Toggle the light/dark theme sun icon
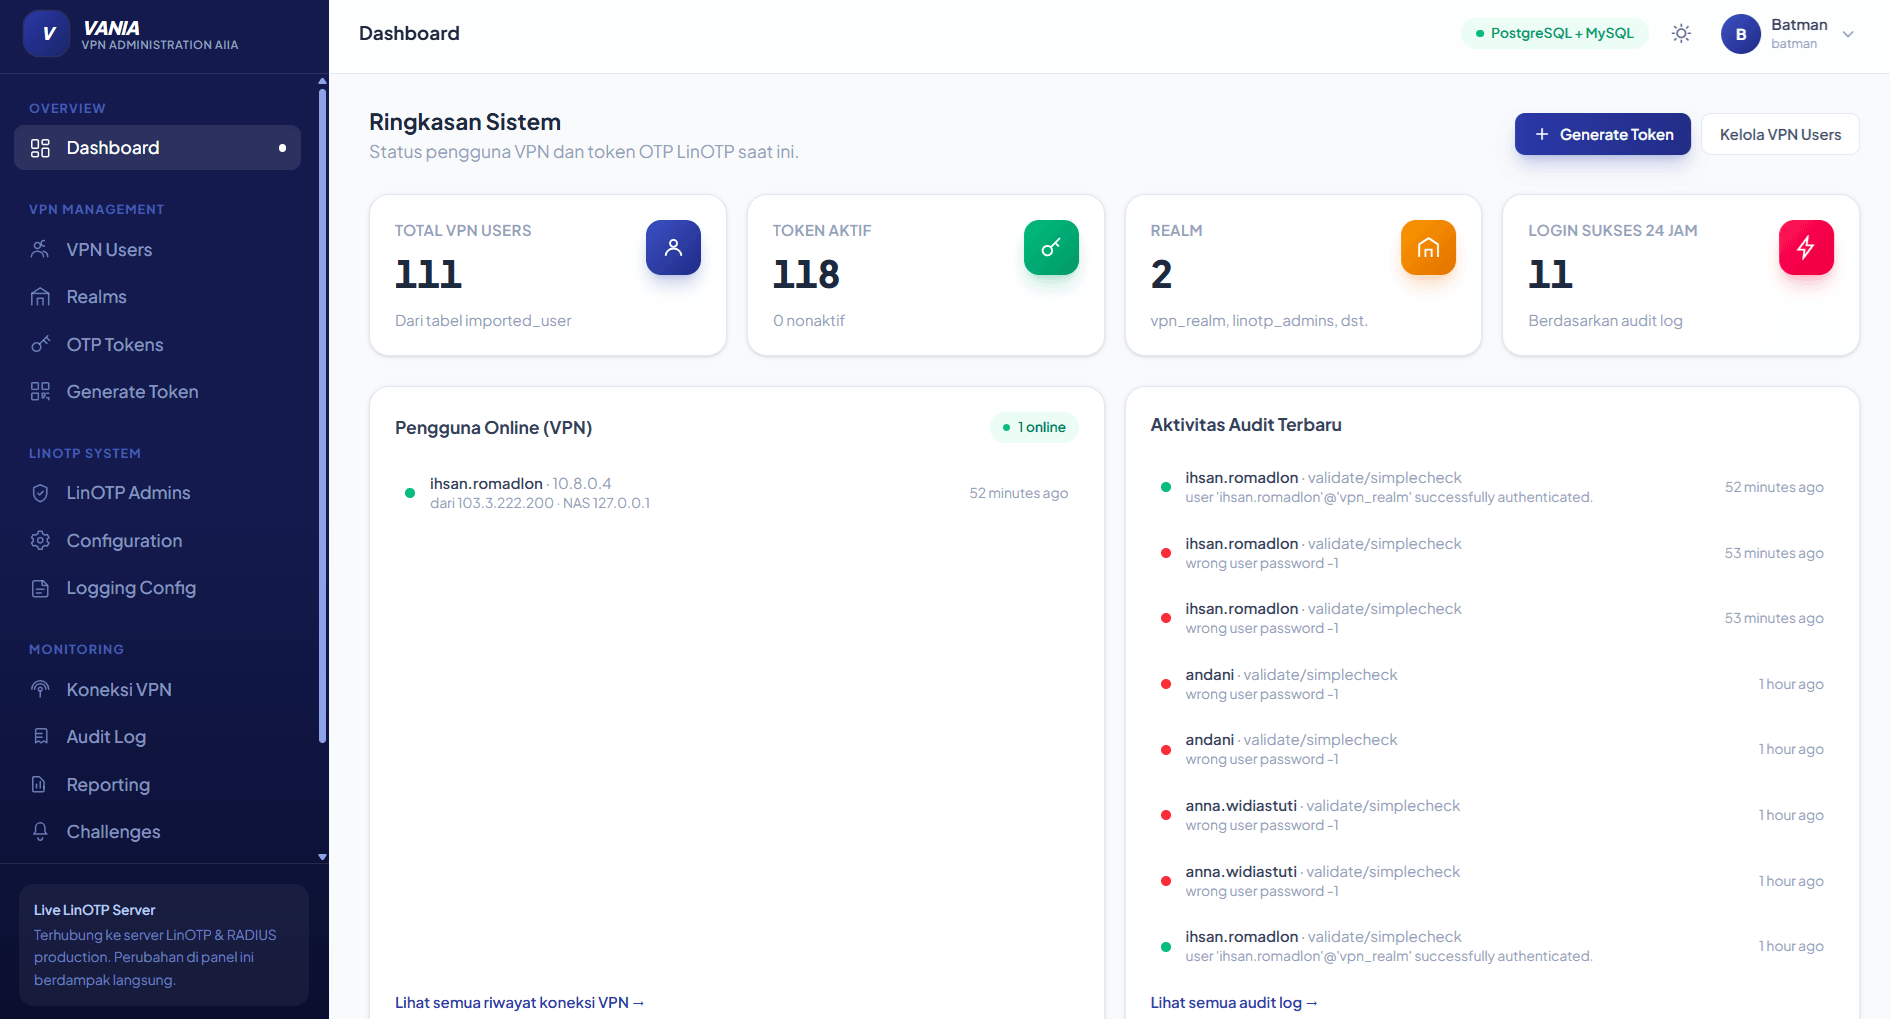 [x=1681, y=33]
